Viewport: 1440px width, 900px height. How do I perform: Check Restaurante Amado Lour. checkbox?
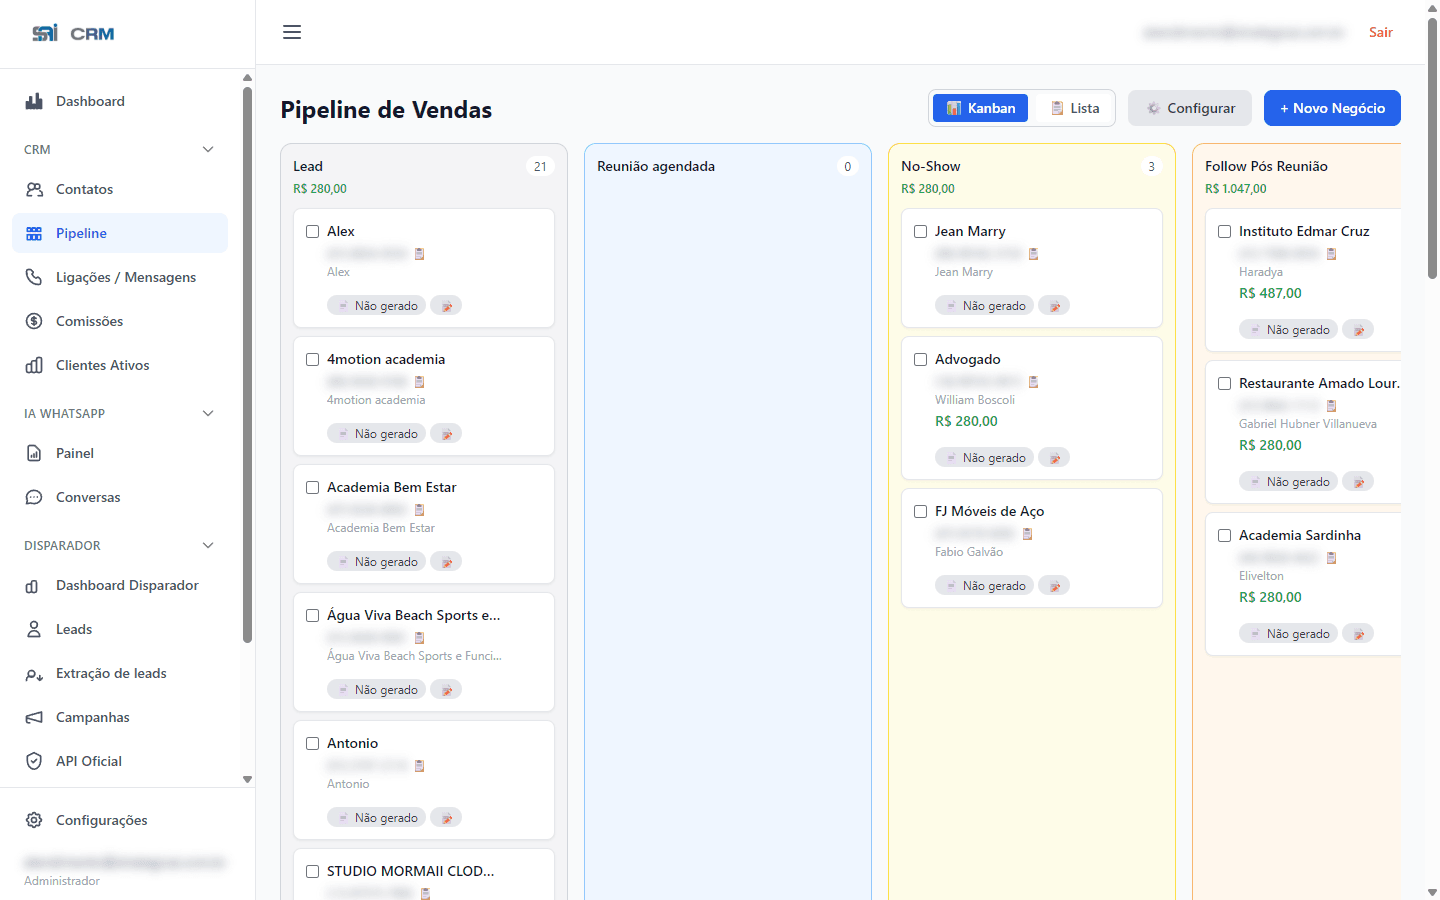pyautogui.click(x=1225, y=383)
